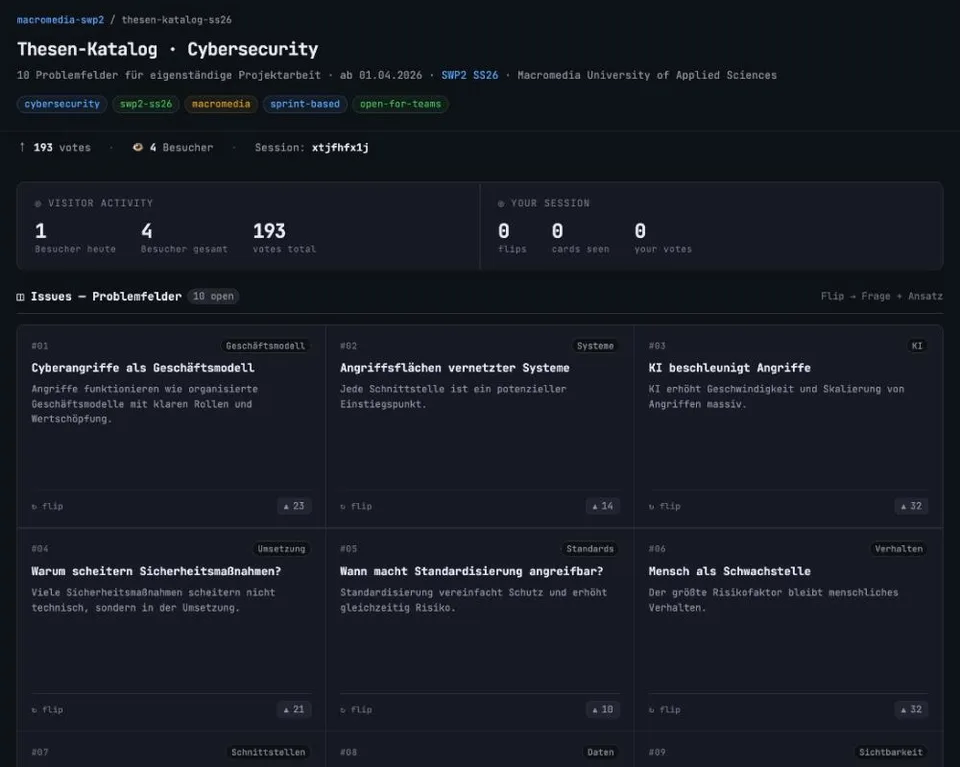The height and width of the screenshot is (767, 960).
Task: Open the SWP2 SS26 link
Action: pos(470,75)
